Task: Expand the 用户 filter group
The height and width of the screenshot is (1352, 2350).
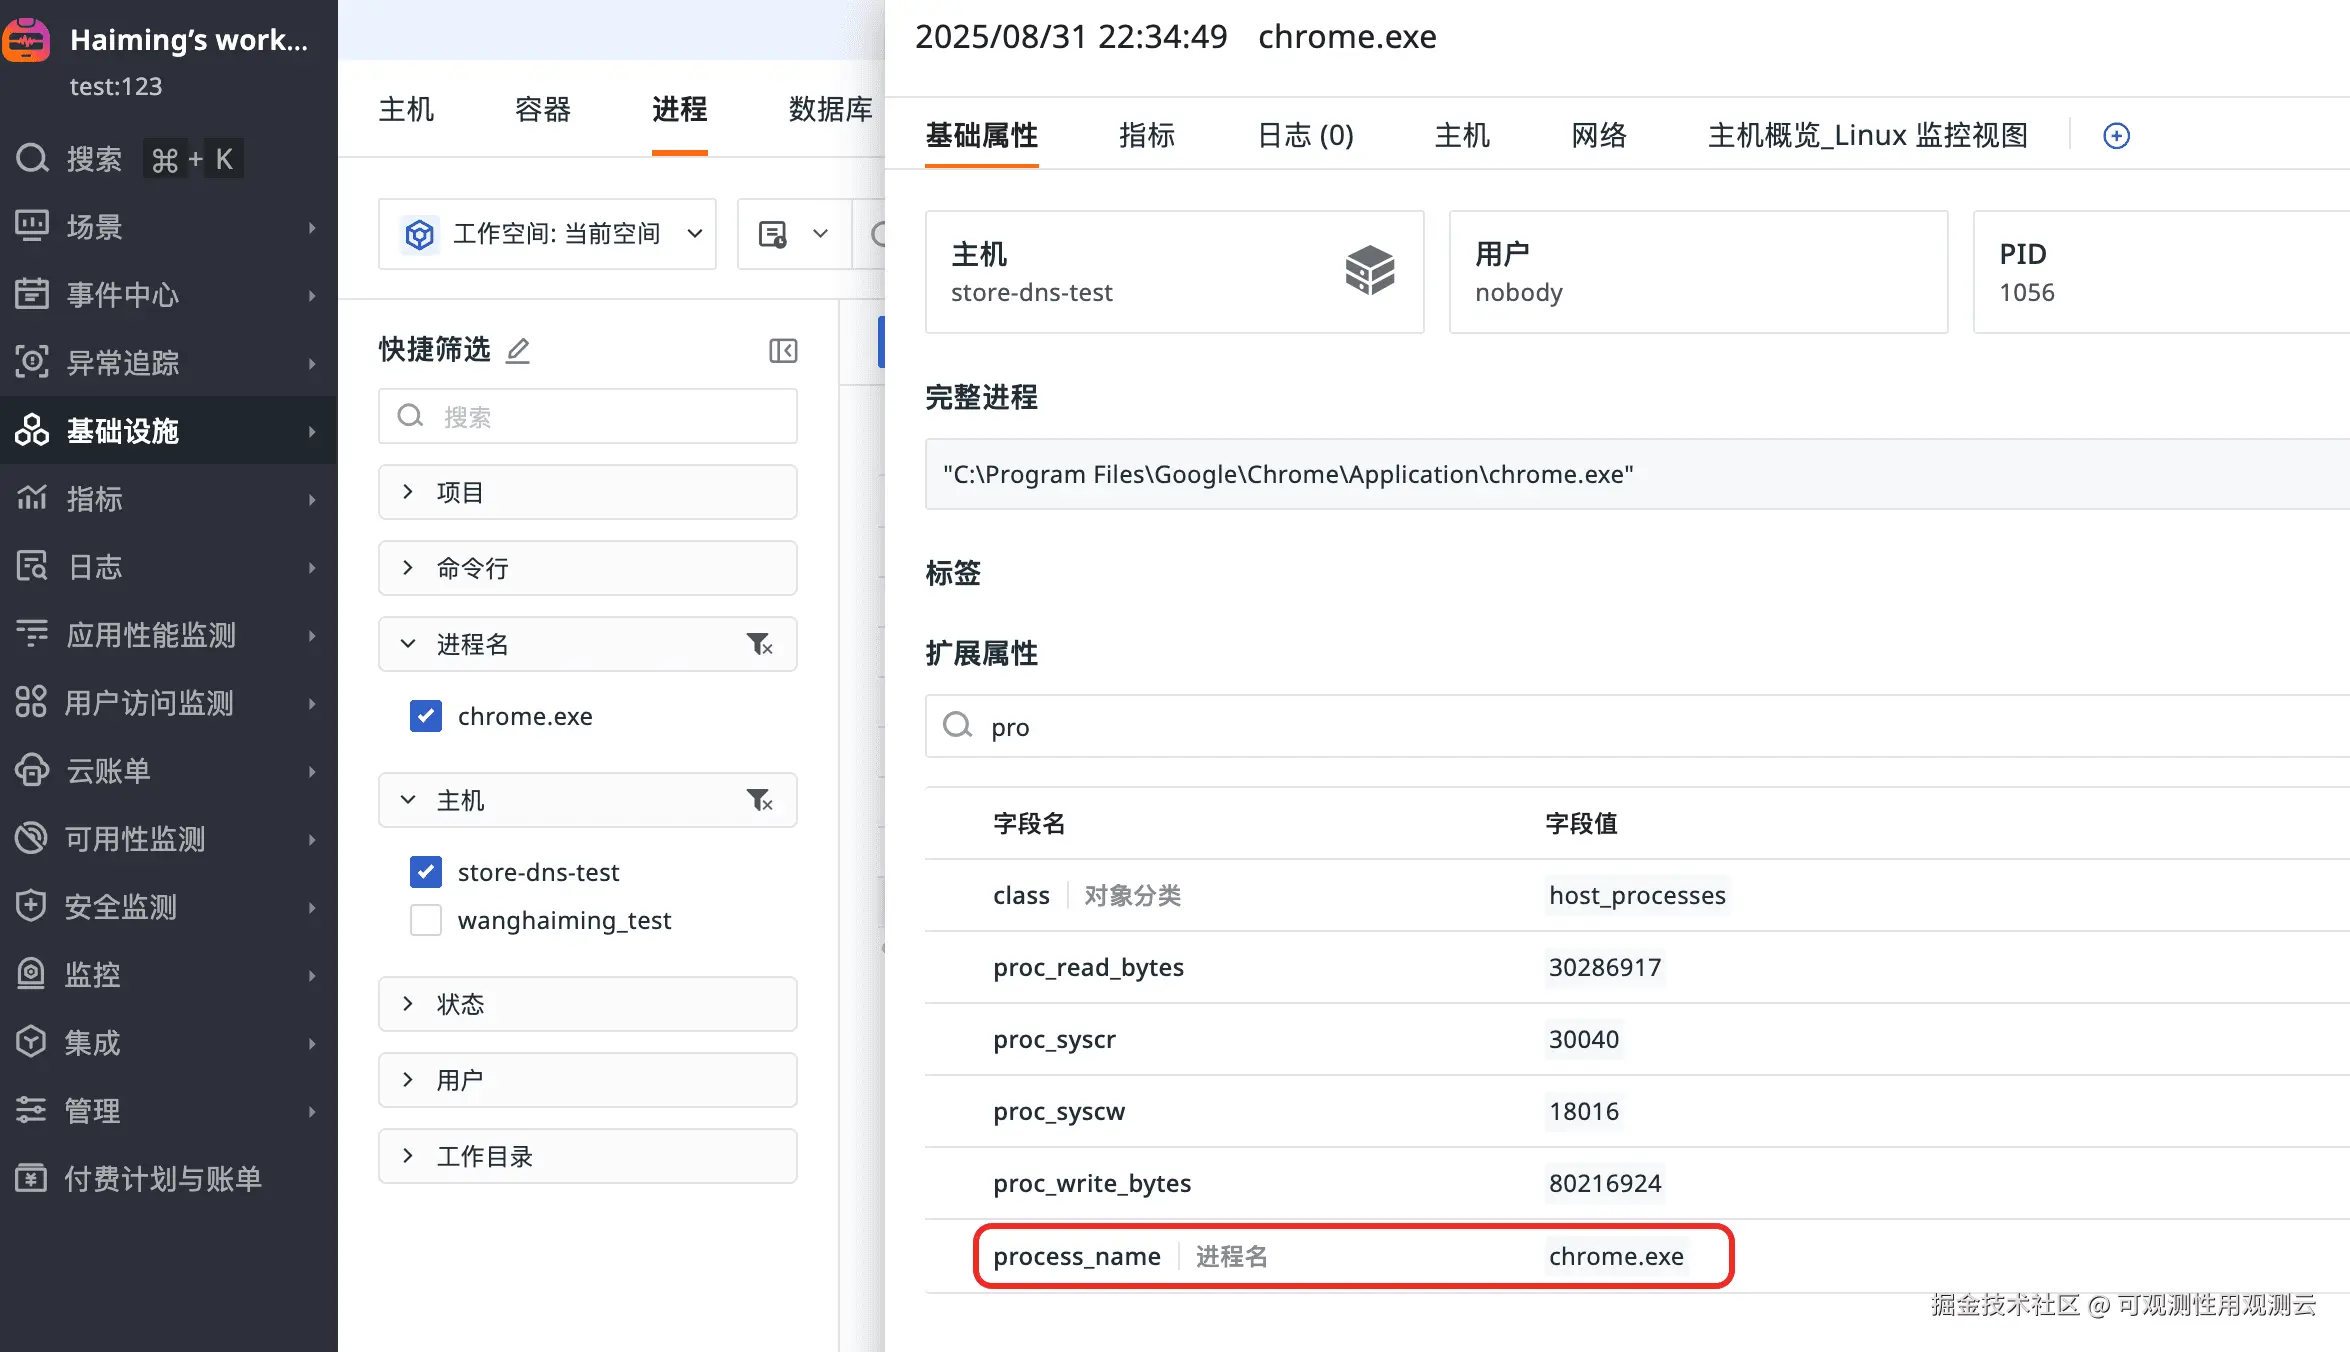Action: [x=588, y=1080]
